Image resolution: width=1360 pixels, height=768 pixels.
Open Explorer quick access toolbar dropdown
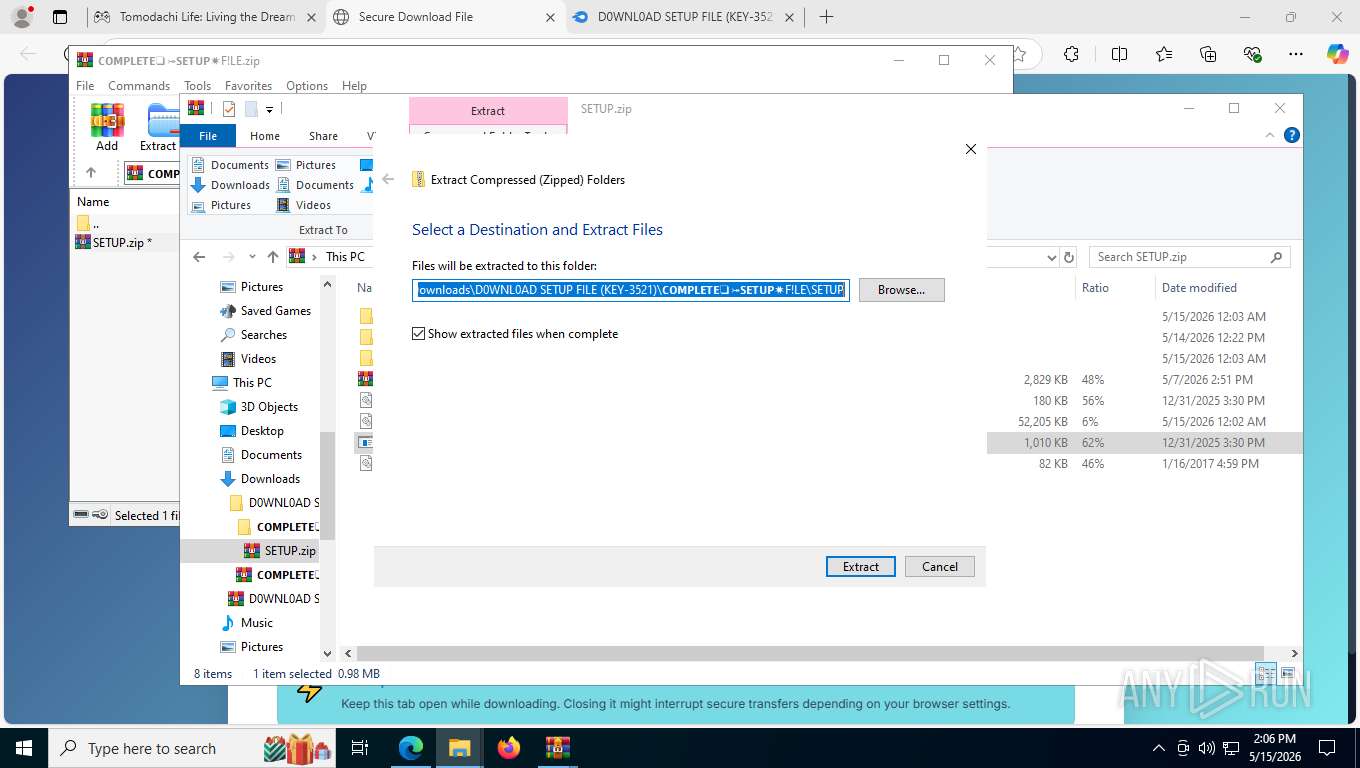(269, 109)
